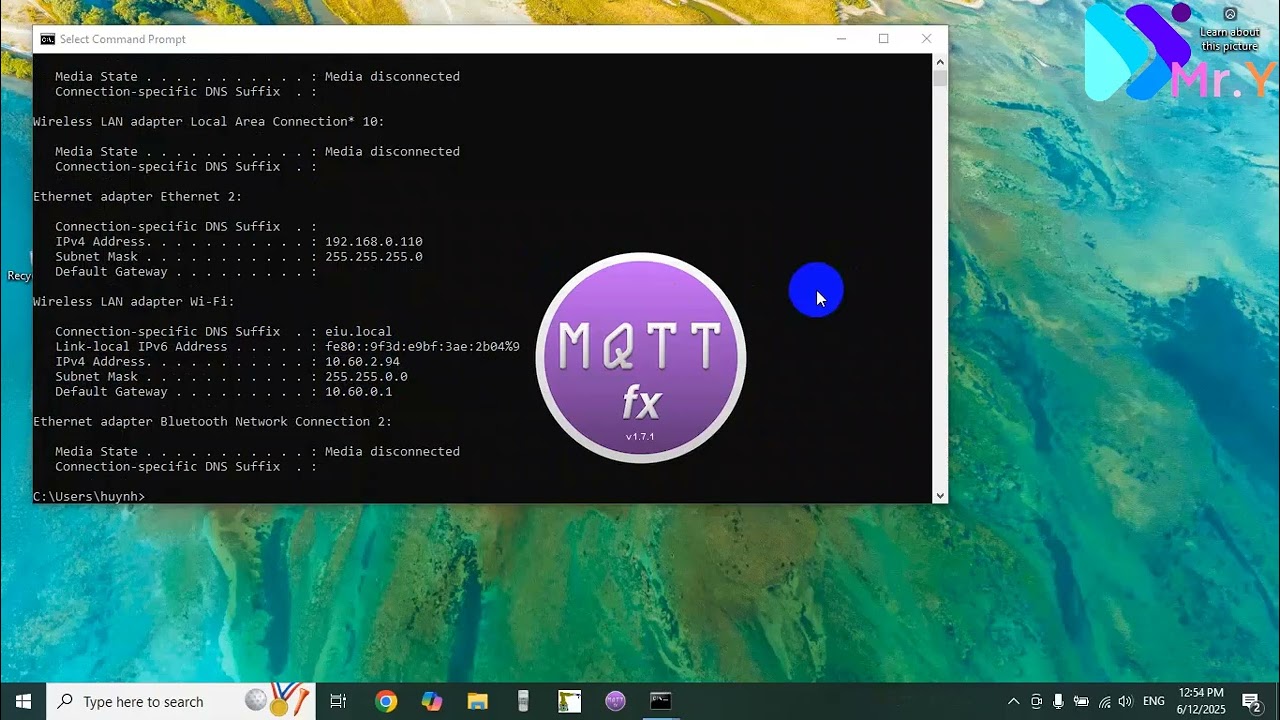Click the IPv4 address 192.168.0.110
The image size is (1280, 720).
pyautogui.click(x=374, y=242)
